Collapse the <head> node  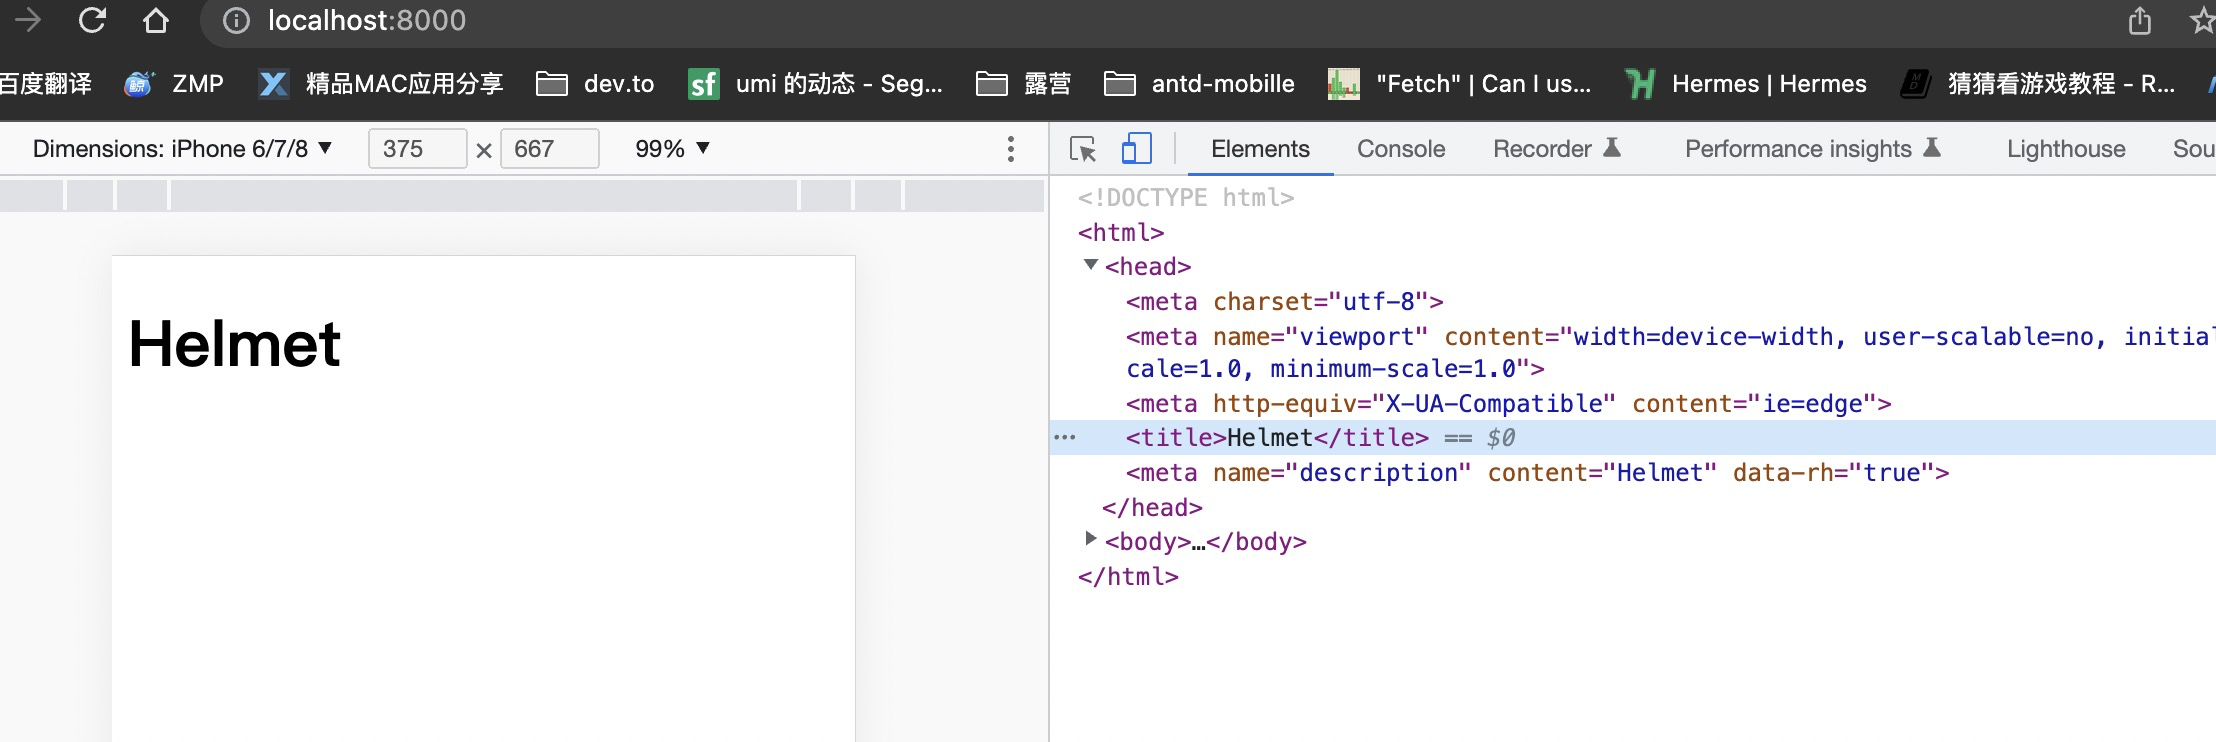click(x=1091, y=265)
